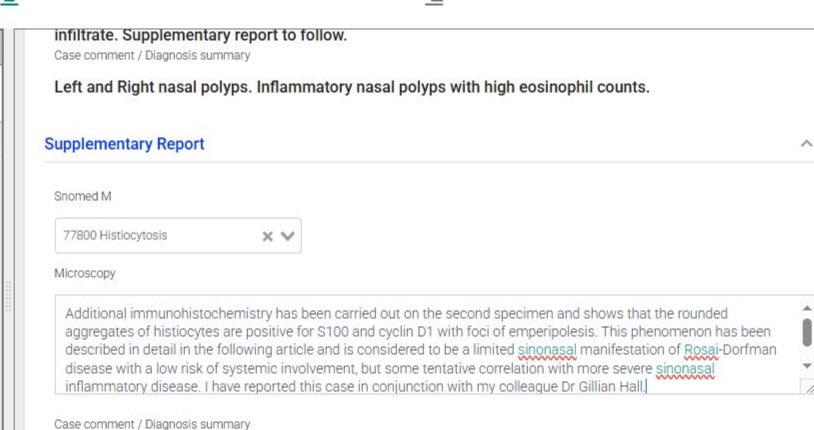Click underlined sinonasal after 'more severe'

(x=685, y=369)
